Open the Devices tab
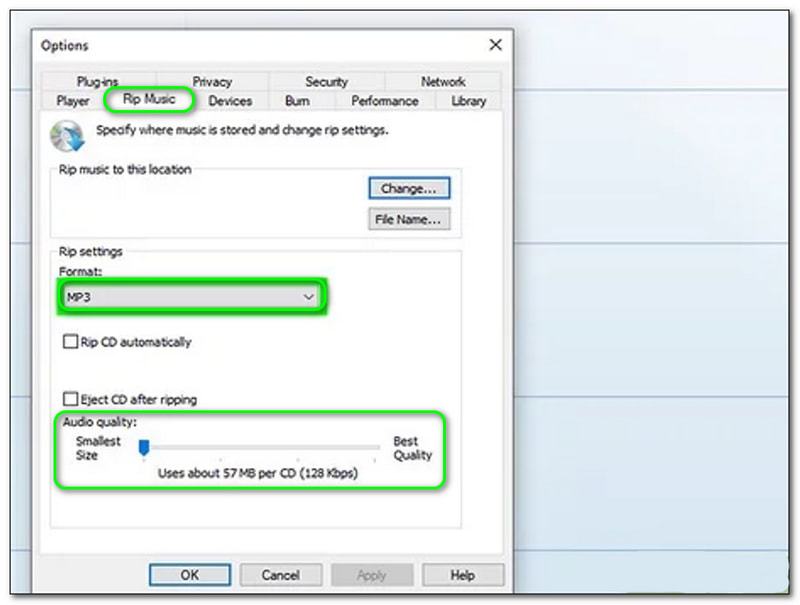Viewport: 800px width, 605px height. pos(229,101)
